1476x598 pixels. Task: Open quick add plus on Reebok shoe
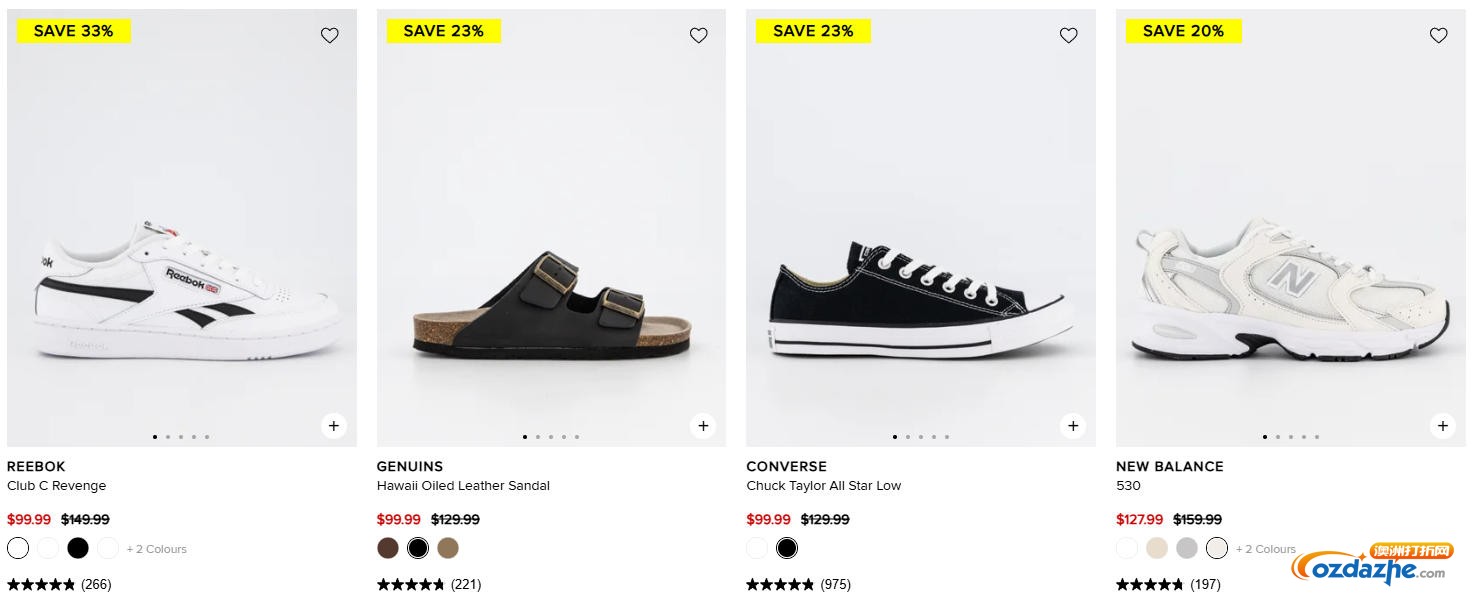(x=333, y=426)
